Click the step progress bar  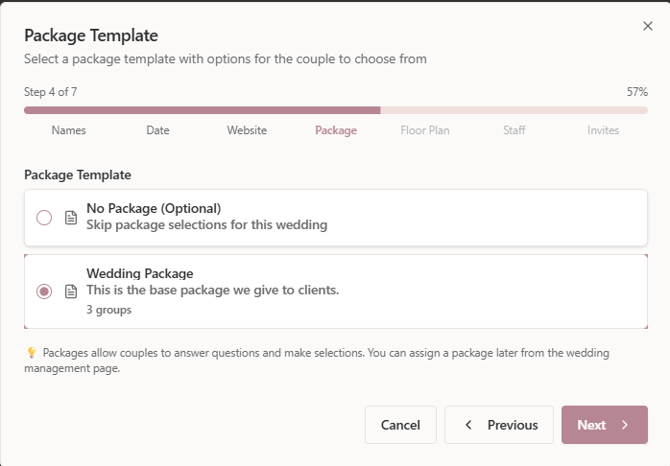(x=335, y=111)
